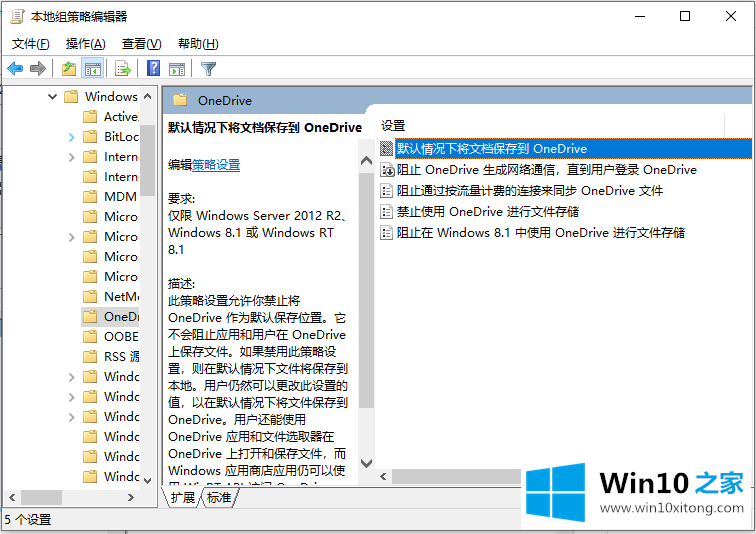Click the Filter funnel icon
Viewport: 756px width, 534px height.
pos(208,69)
